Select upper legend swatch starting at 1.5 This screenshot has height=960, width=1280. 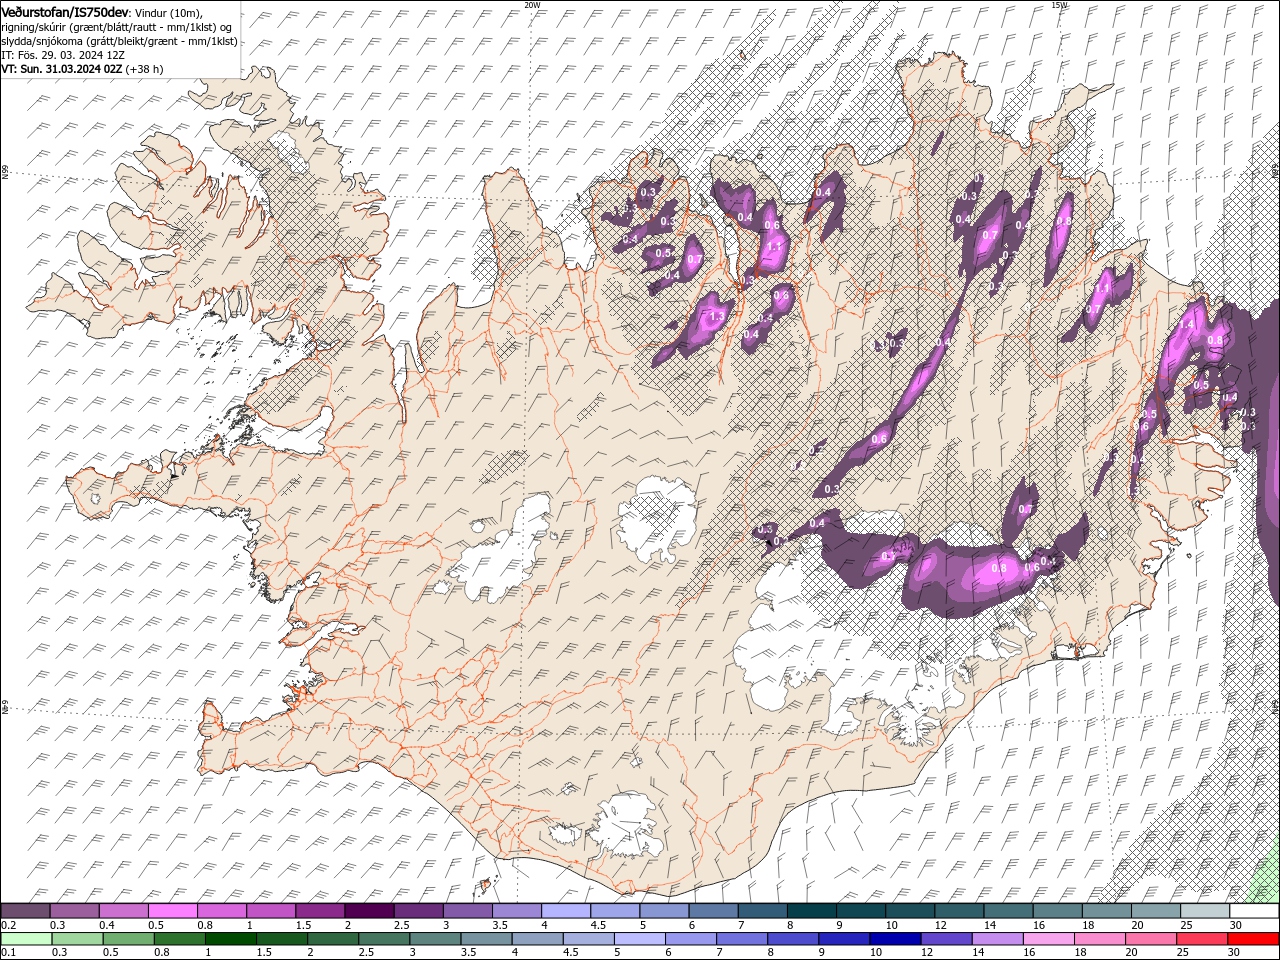coord(319,911)
